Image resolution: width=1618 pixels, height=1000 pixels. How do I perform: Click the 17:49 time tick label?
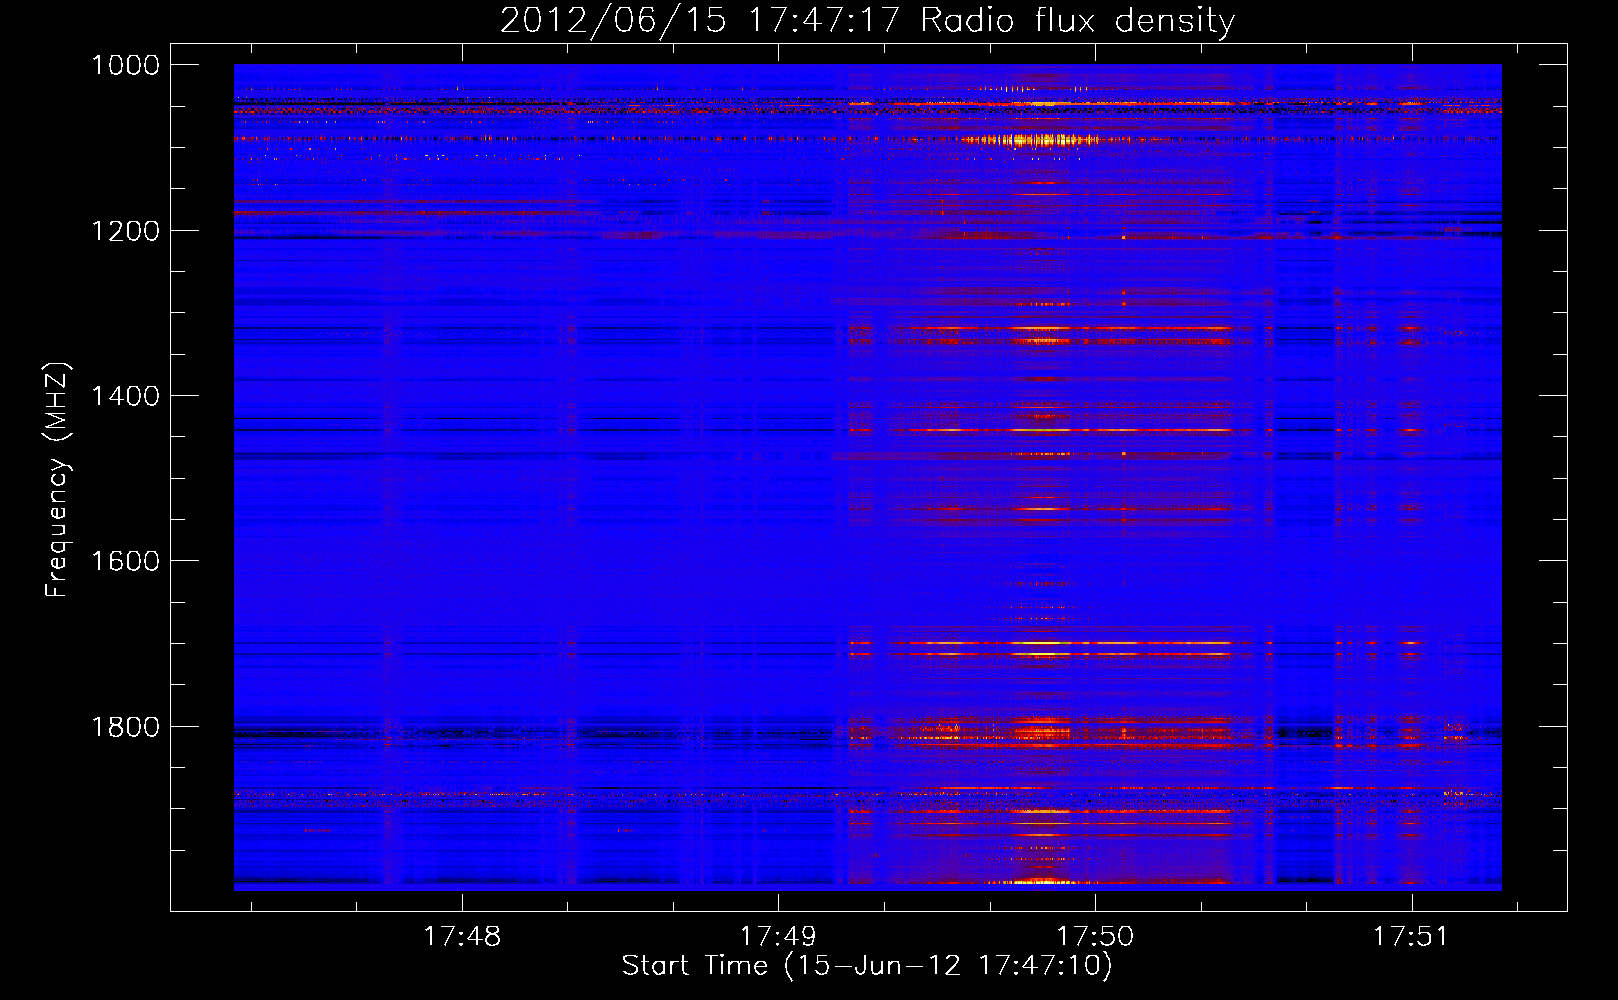778,937
